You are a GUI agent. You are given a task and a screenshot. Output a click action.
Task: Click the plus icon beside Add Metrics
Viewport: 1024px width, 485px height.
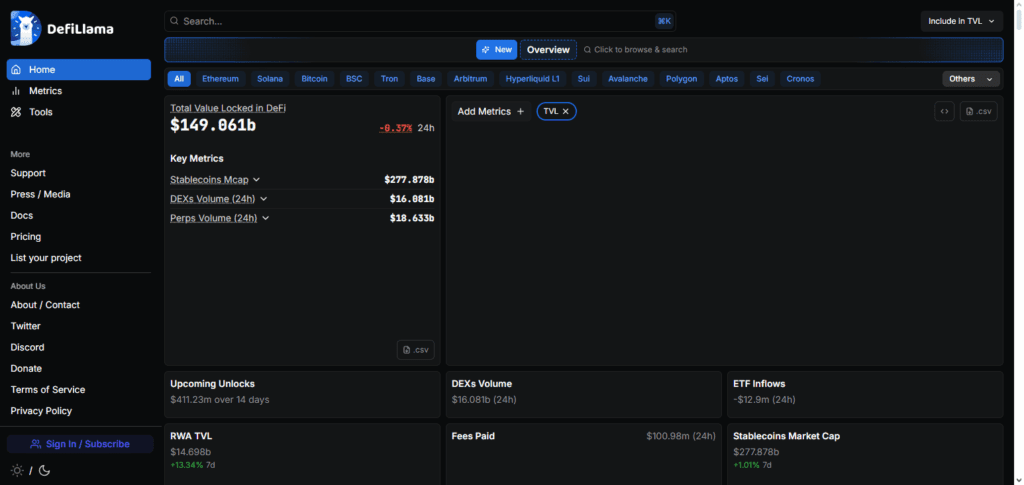(x=520, y=112)
